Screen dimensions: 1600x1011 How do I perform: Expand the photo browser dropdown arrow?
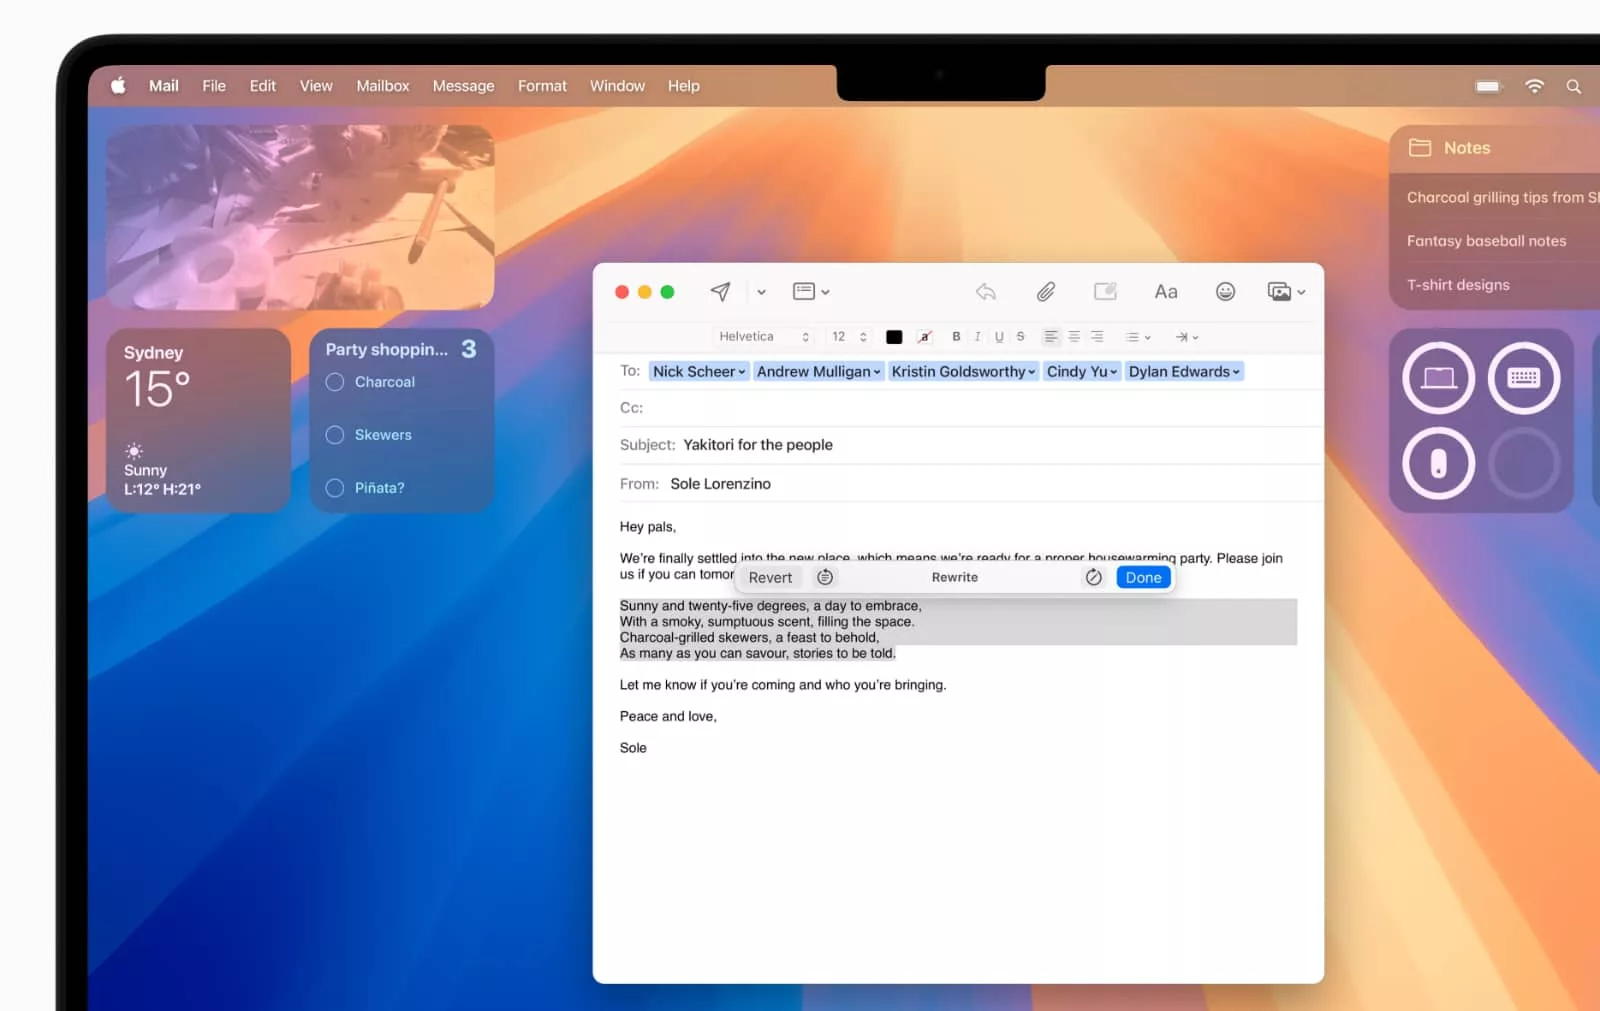point(1301,293)
